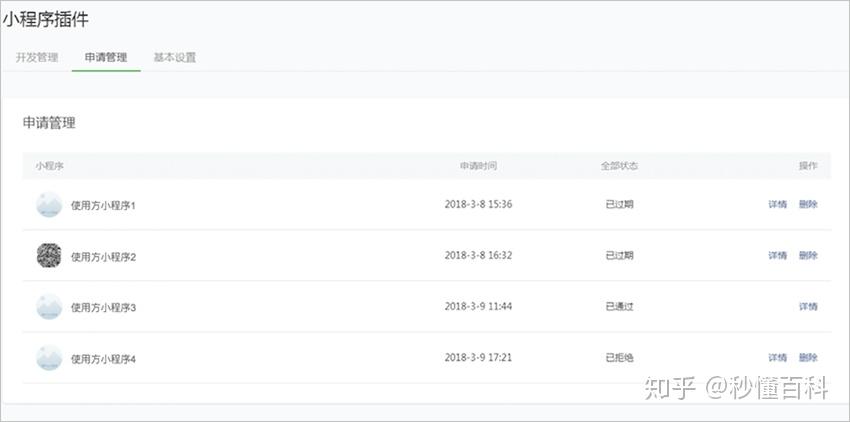Viewport: 850px width, 422px height.
Task: Click the QR-code avatar of 使用方小程序2
Action: pyautogui.click(x=49, y=256)
